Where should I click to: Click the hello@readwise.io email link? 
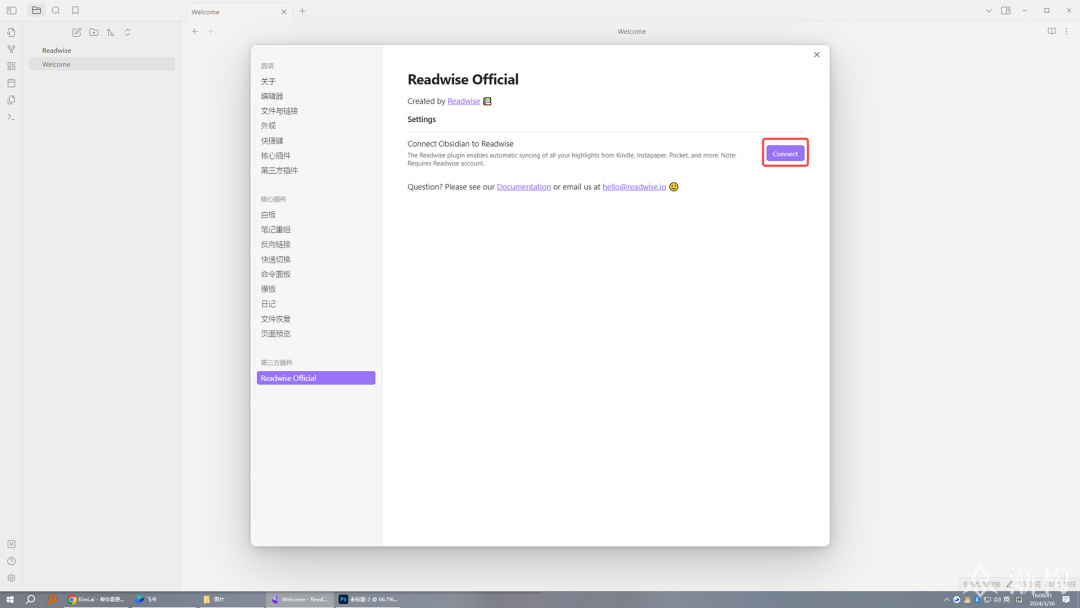(634, 187)
